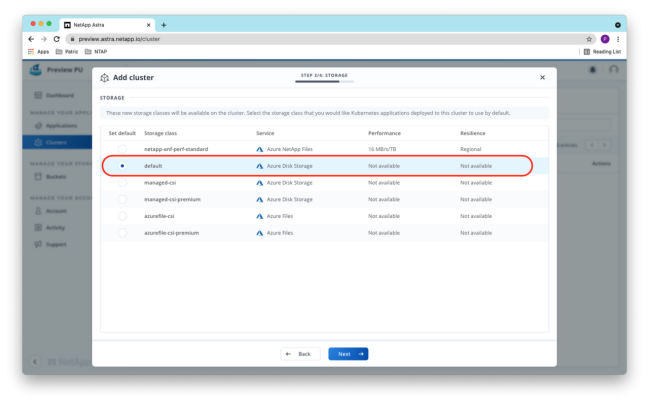Open Chrome three-dot menu
Viewport: 650px width, 405px height.
[x=618, y=39]
